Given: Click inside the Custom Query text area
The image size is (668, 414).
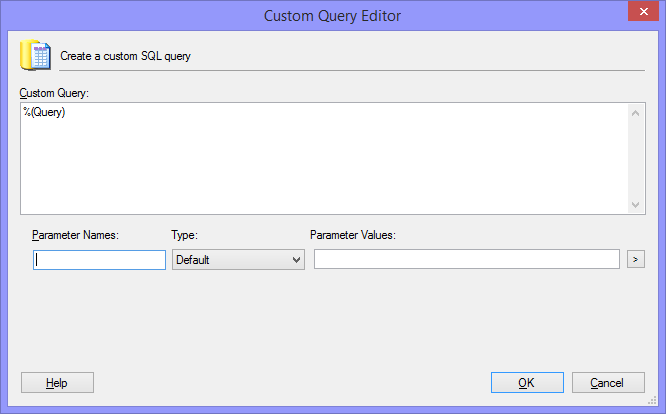Looking at the screenshot, I should click(324, 158).
